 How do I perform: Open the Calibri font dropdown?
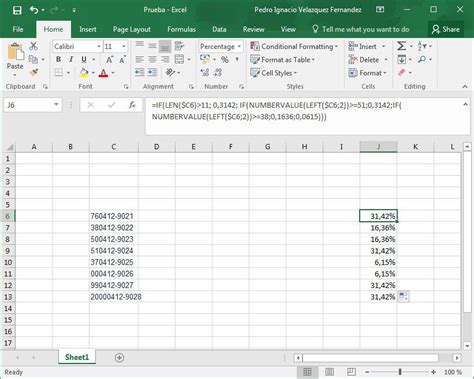coord(99,46)
